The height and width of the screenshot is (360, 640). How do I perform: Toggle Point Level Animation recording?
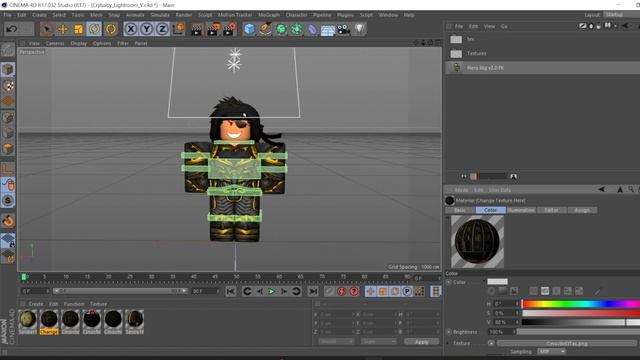pyautogui.click(x=420, y=291)
